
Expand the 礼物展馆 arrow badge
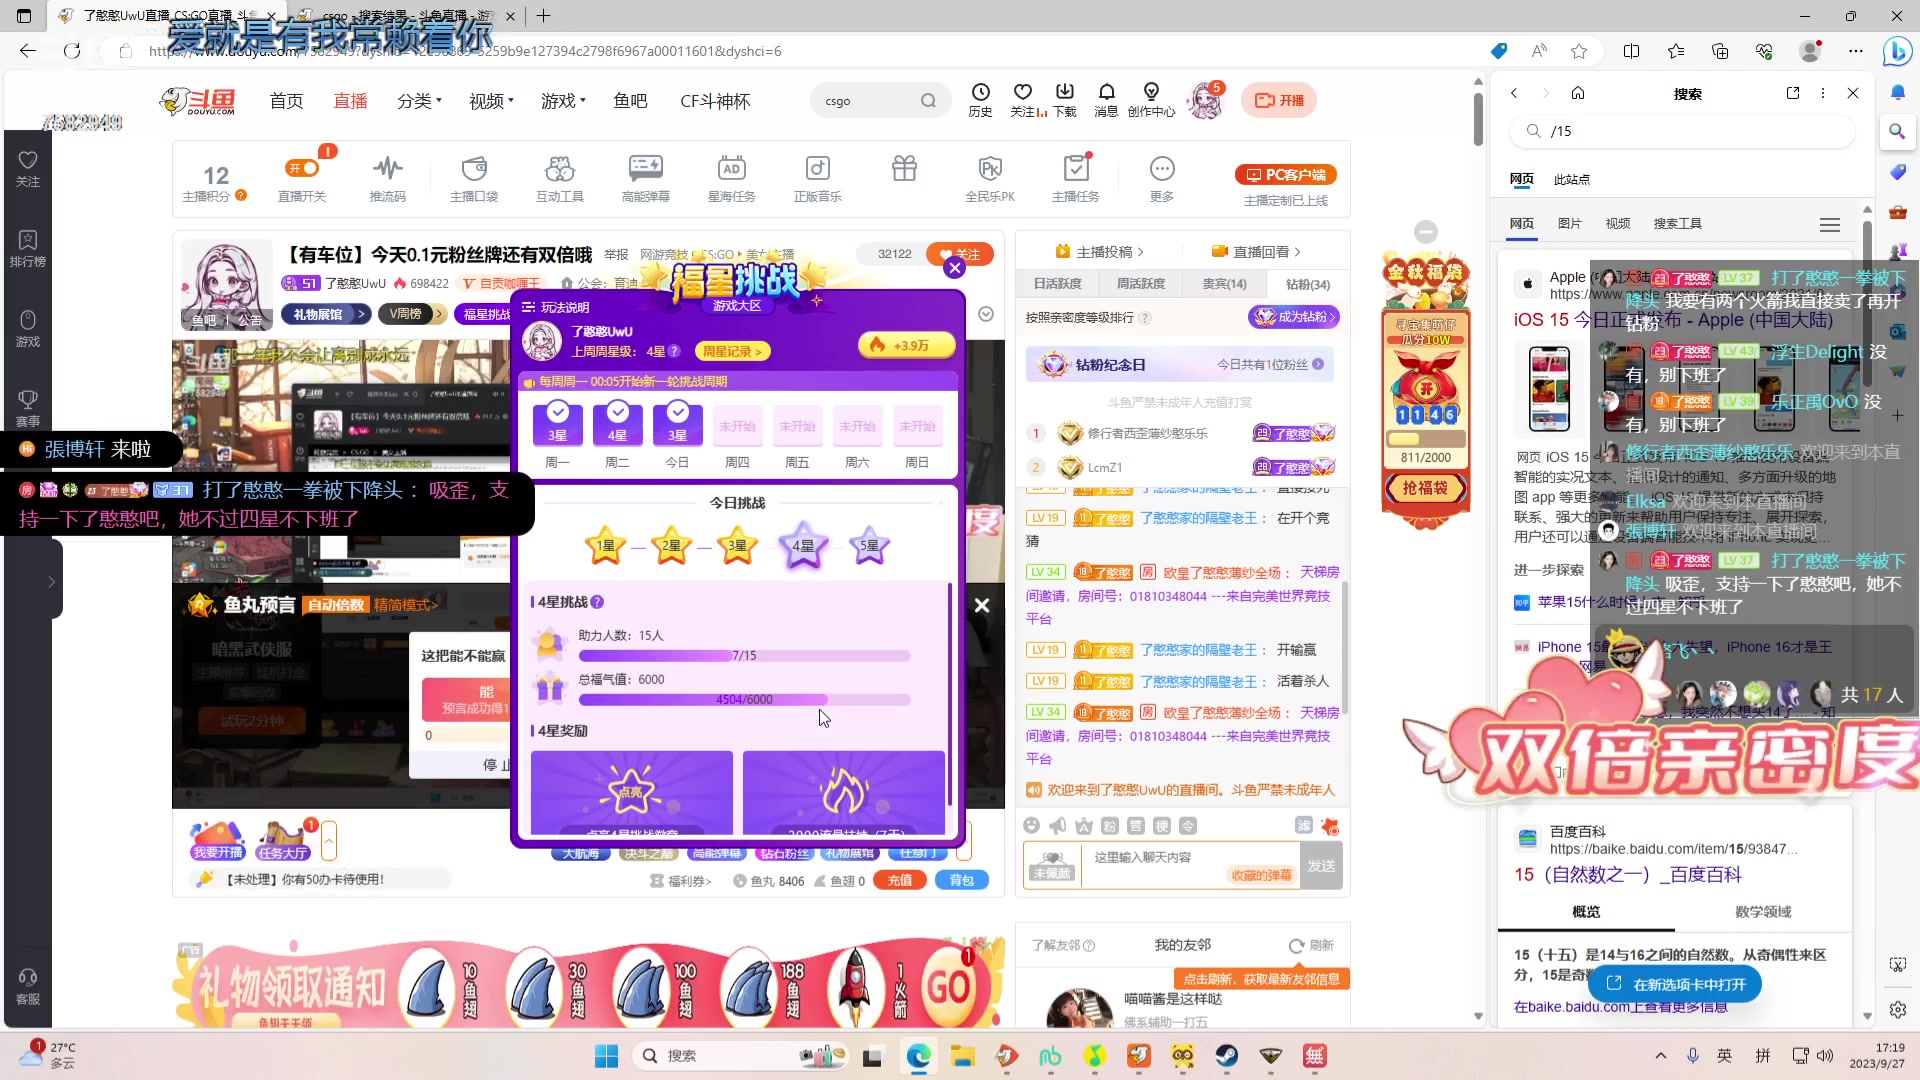(x=325, y=314)
